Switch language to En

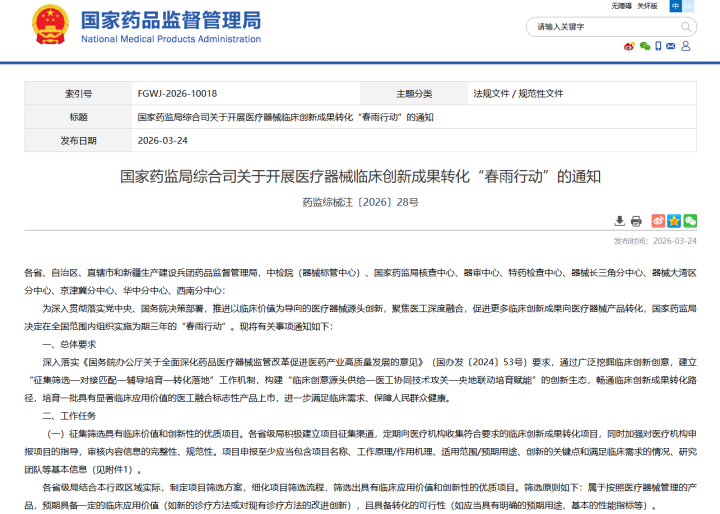(x=688, y=6)
